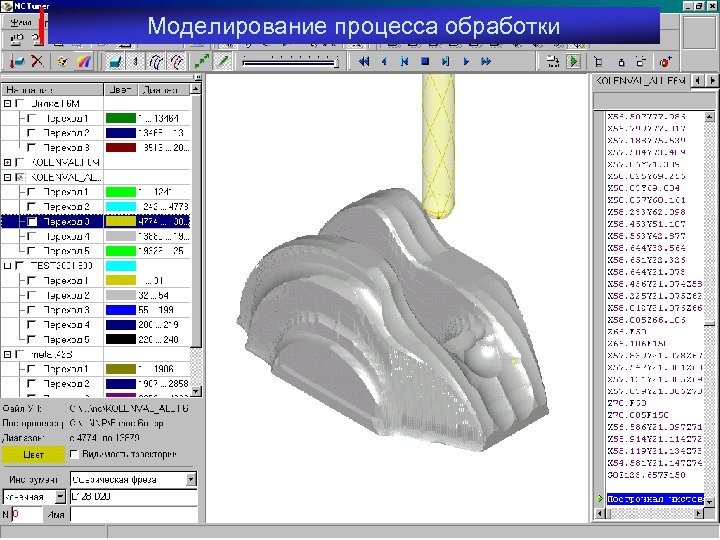
Task: Click the rainbow color stripes icon
Action: (x=83, y=61)
